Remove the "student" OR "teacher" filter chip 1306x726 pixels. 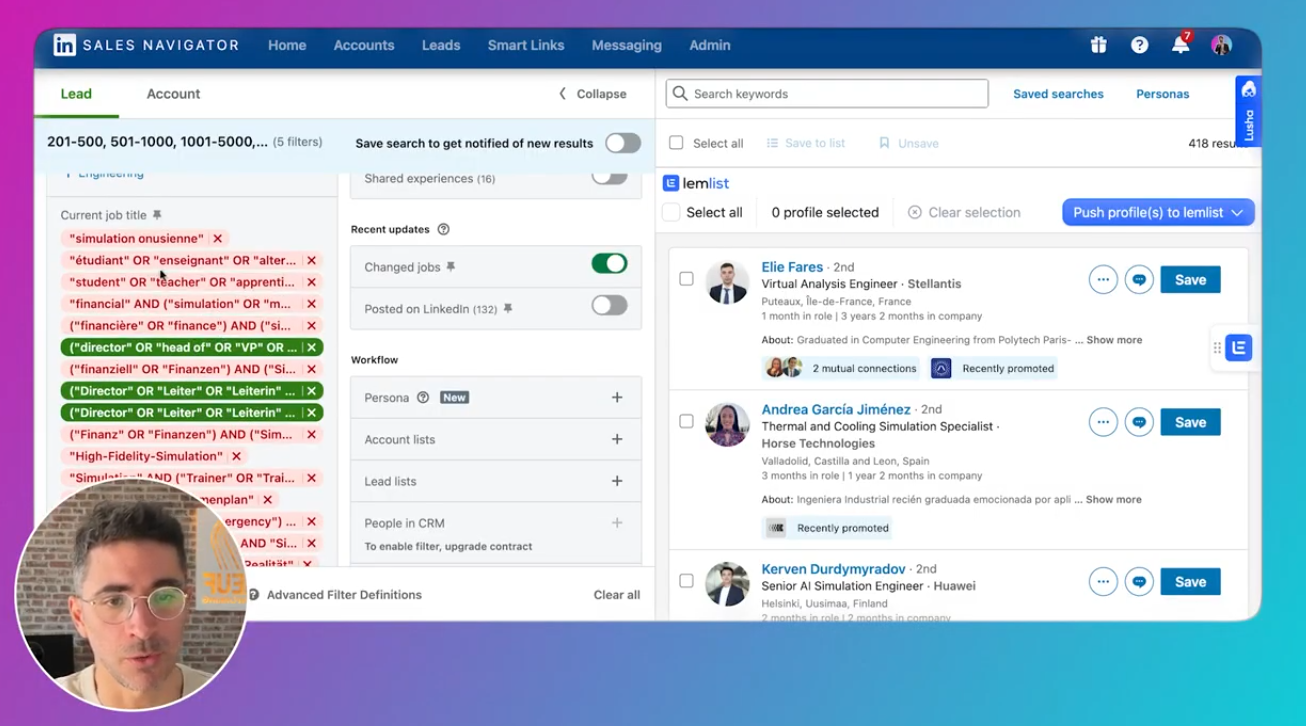pyautogui.click(x=311, y=282)
